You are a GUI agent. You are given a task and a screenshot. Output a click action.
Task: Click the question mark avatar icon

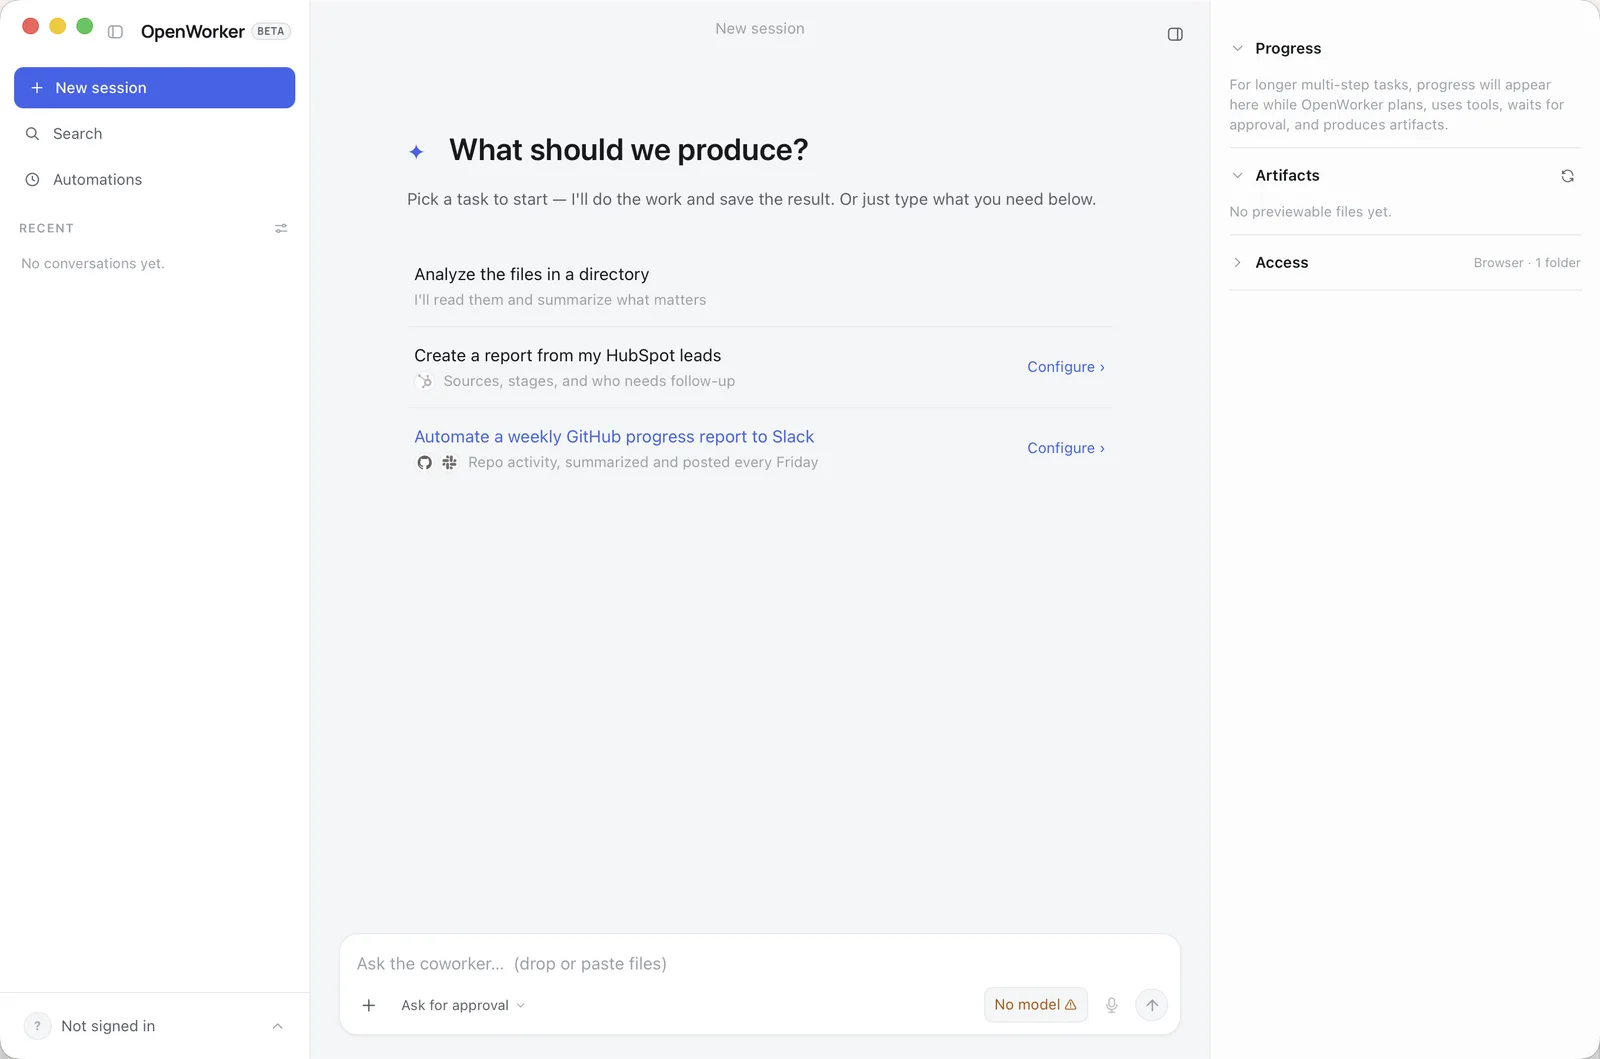click(x=37, y=1026)
